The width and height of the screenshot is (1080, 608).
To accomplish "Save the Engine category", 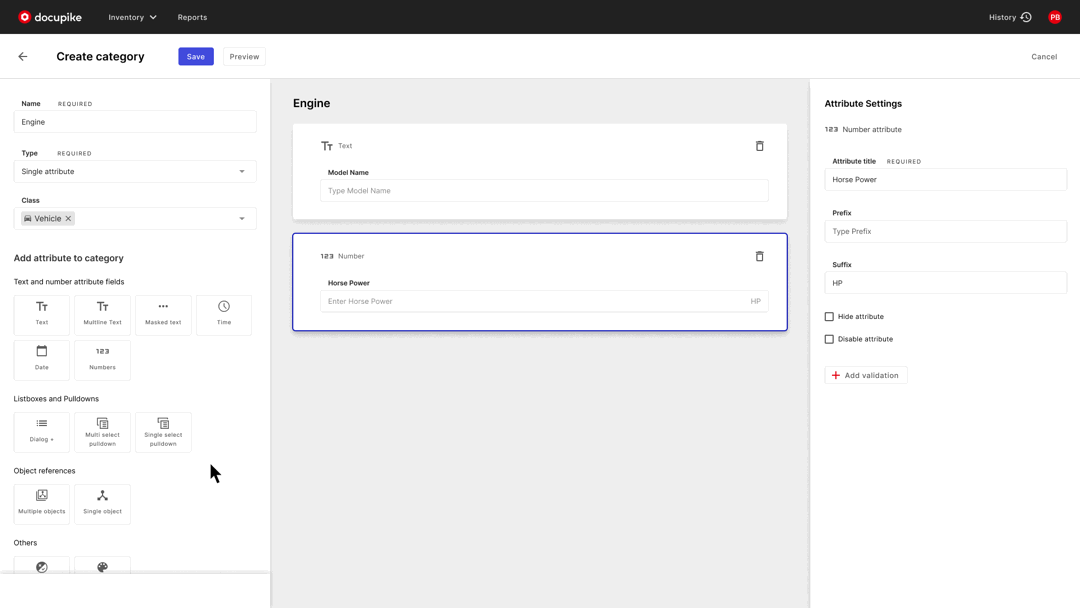I will (195, 56).
